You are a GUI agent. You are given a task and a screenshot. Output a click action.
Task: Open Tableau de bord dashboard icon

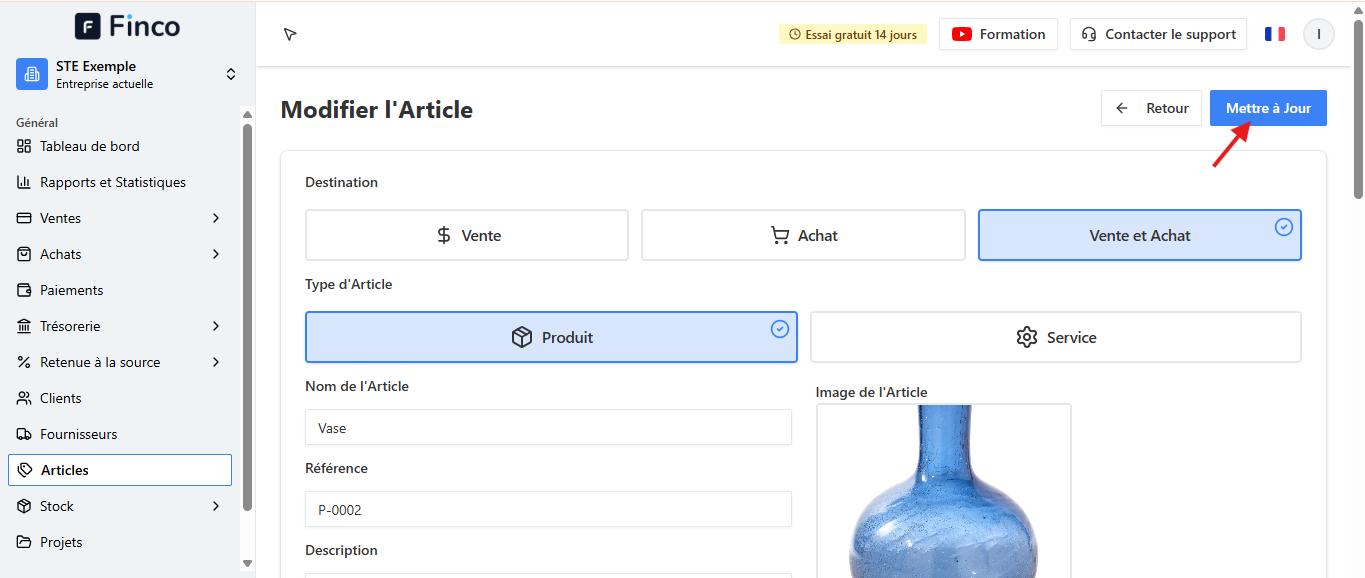pyautogui.click(x=24, y=146)
